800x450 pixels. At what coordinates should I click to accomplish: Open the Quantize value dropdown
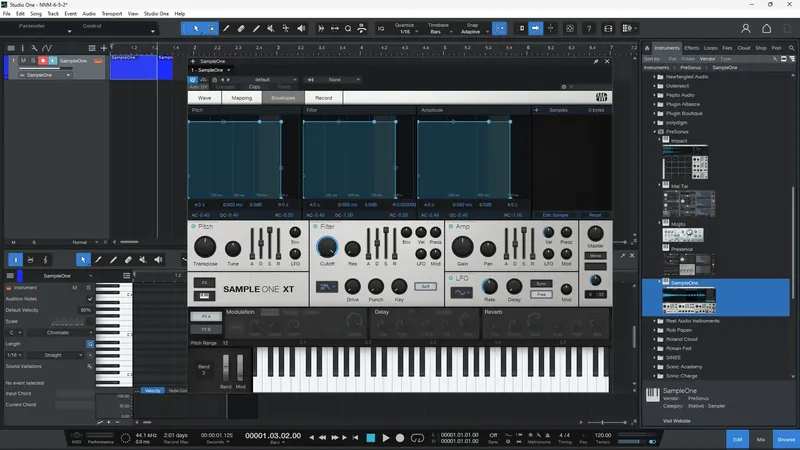click(x=407, y=32)
